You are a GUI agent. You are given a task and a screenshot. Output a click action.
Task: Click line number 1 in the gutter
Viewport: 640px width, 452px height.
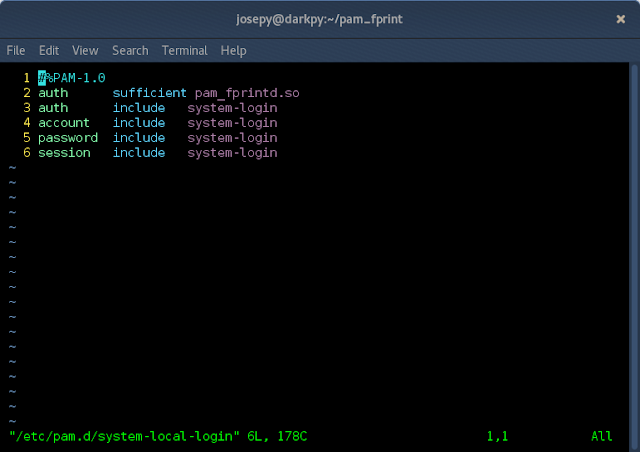pyautogui.click(x=27, y=78)
